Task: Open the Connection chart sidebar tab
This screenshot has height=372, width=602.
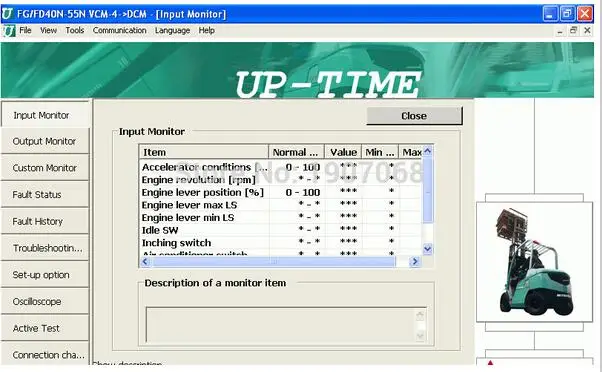Action: click(45, 354)
